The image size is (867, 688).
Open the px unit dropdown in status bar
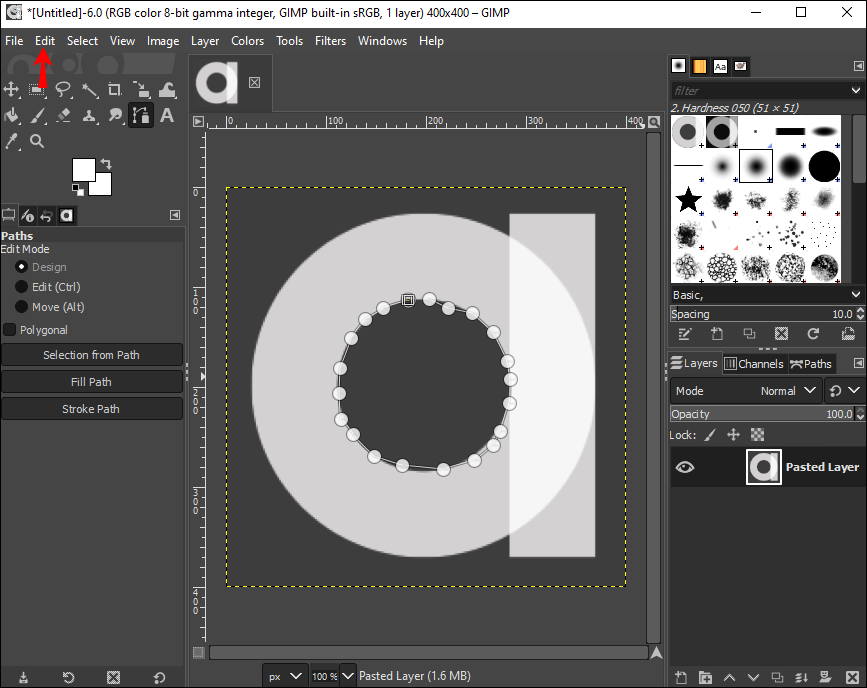click(x=285, y=676)
